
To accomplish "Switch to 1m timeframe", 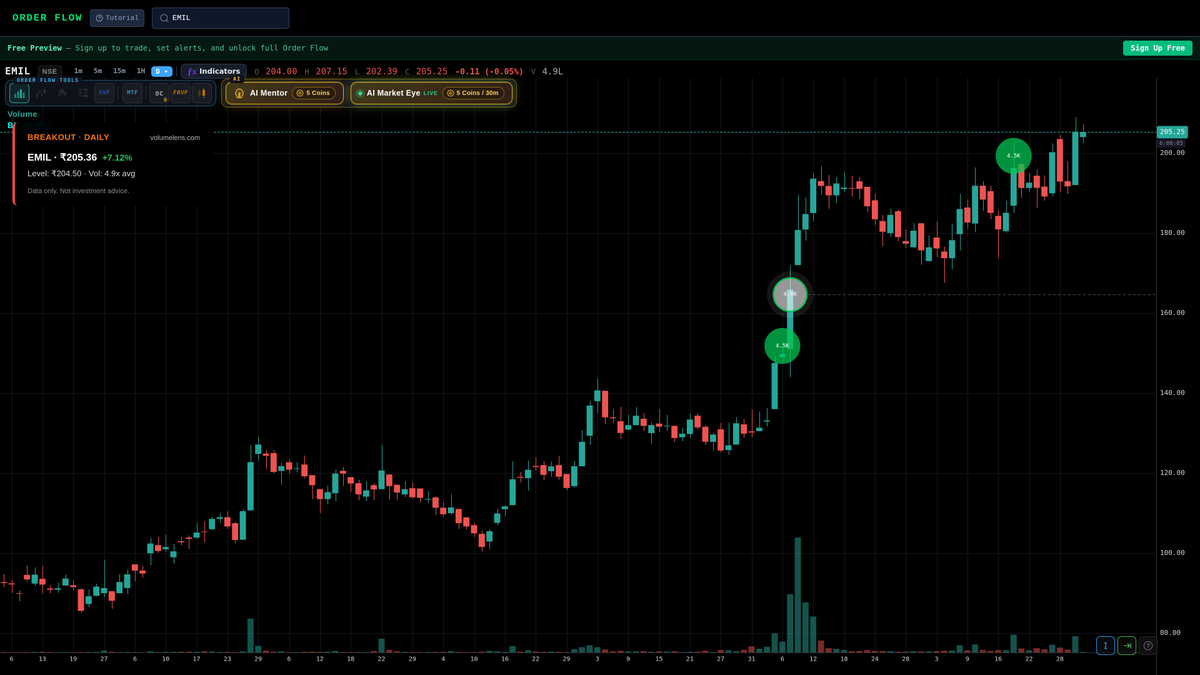I will (78, 71).
